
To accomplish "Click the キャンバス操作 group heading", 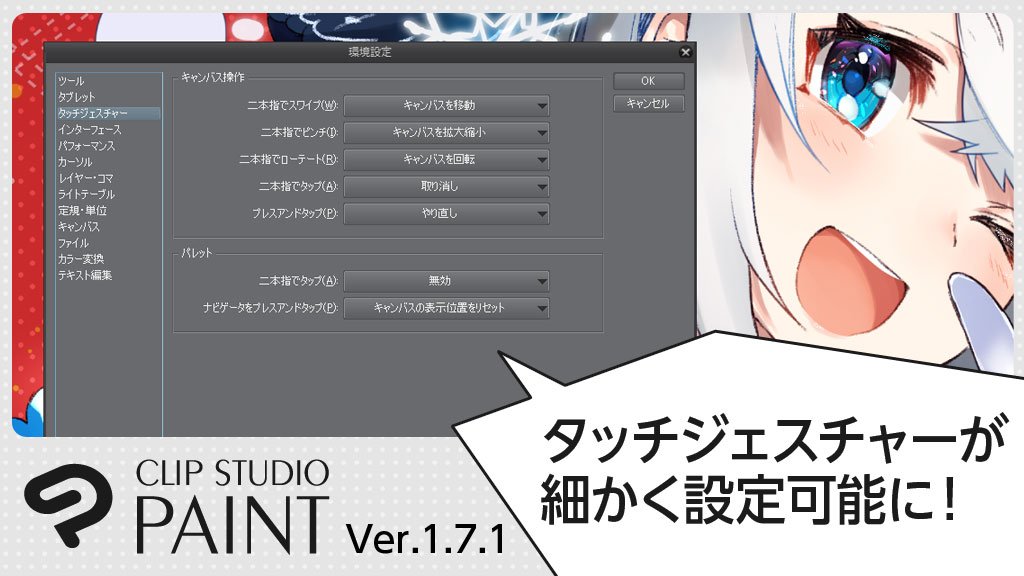I will [x=212, y=78].
